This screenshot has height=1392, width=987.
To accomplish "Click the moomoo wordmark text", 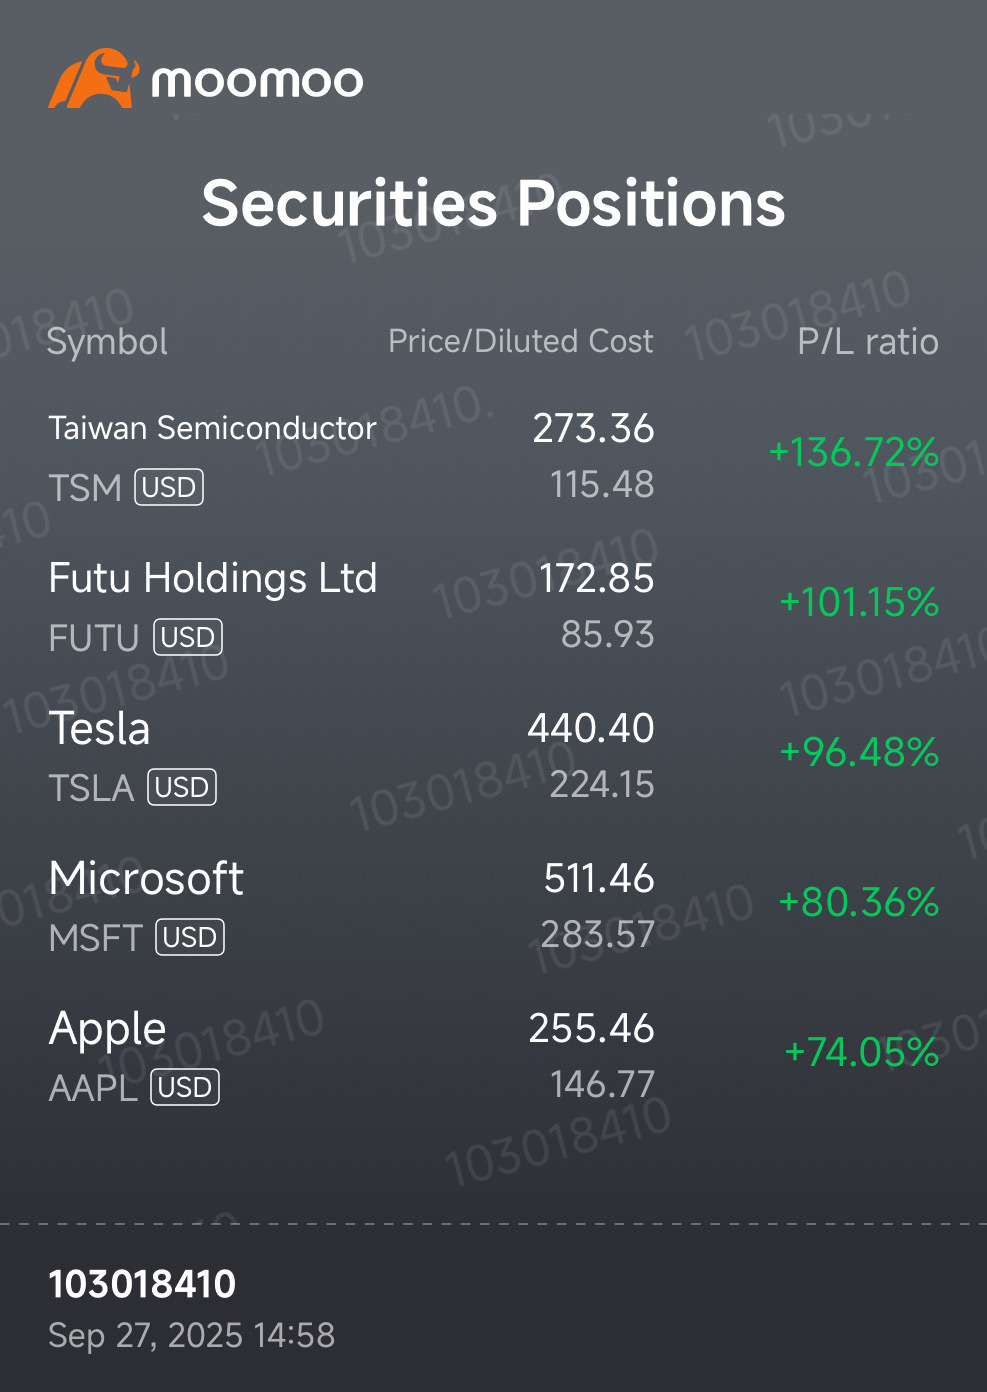I will click(257, 82).
